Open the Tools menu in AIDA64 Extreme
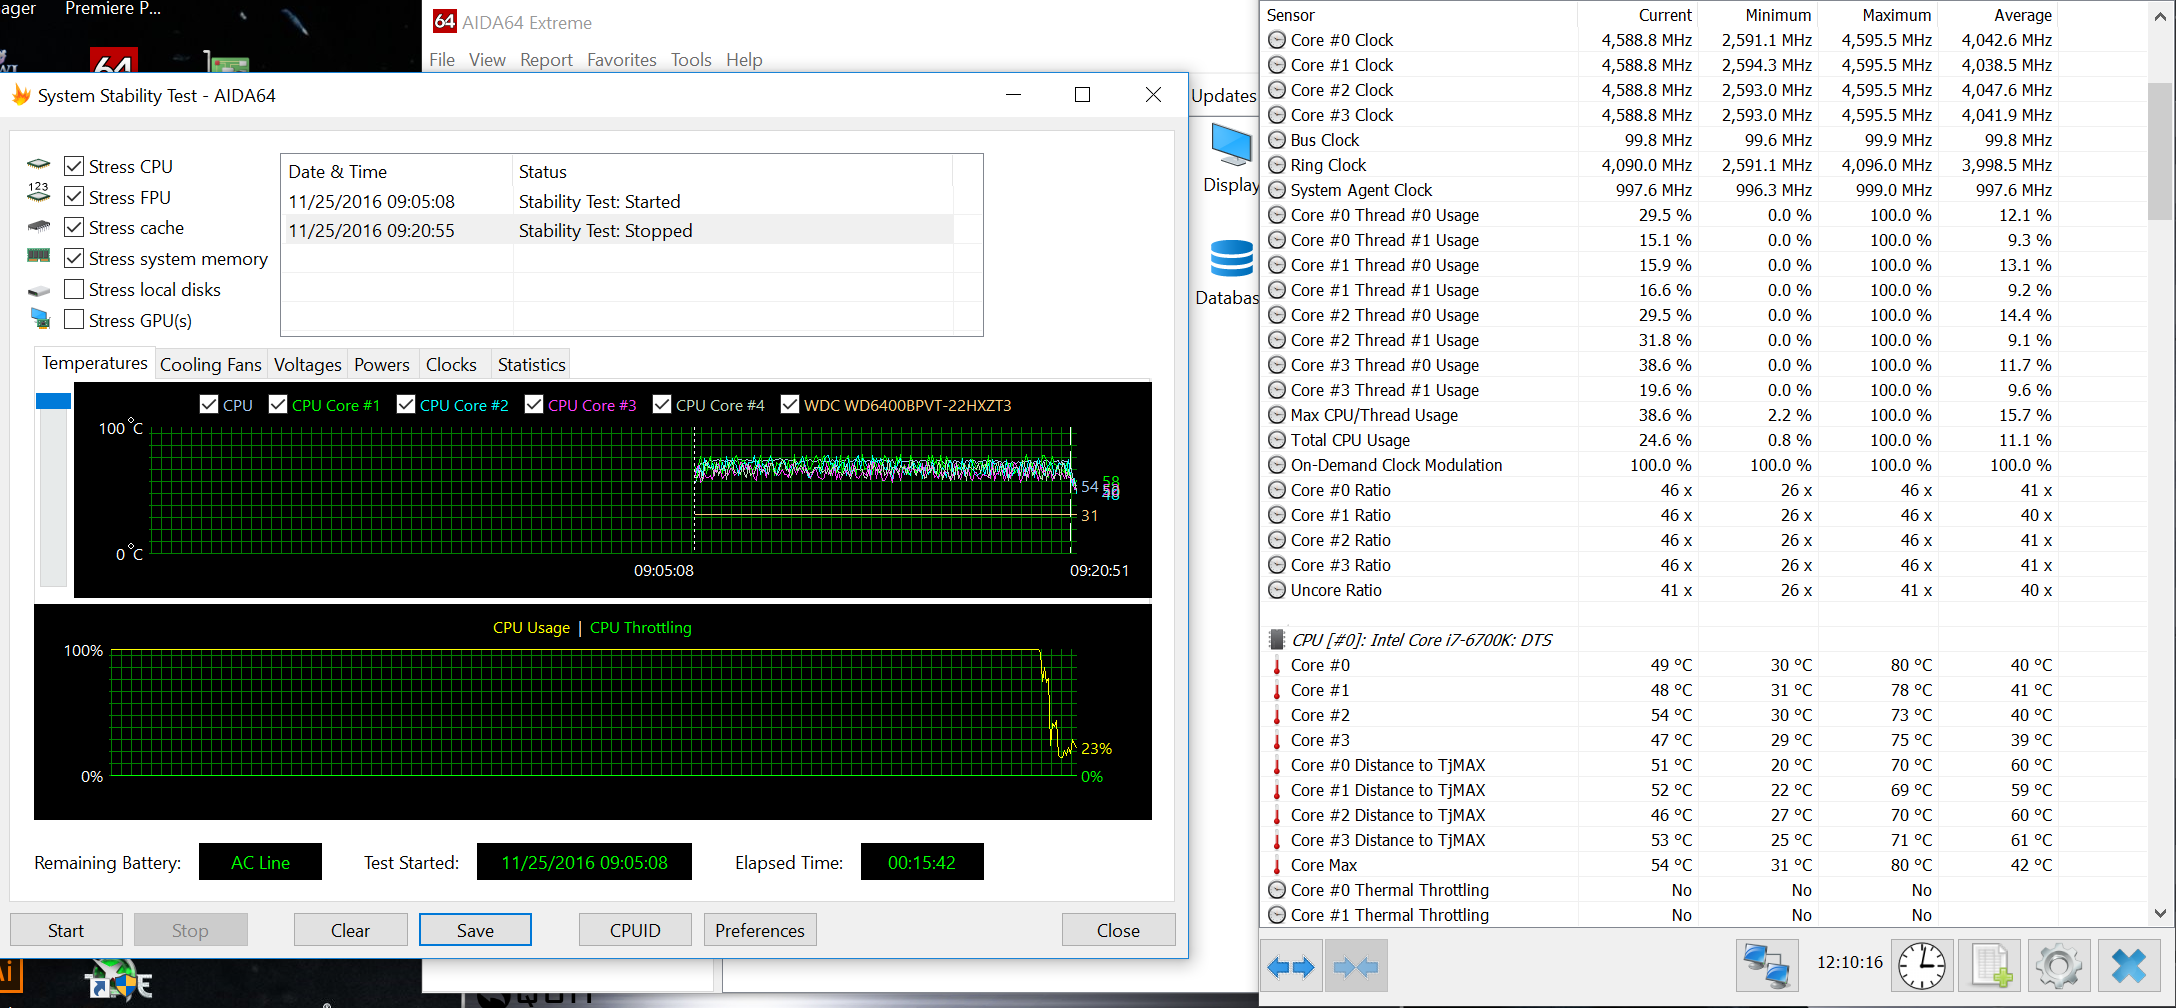 pos(691,60)
